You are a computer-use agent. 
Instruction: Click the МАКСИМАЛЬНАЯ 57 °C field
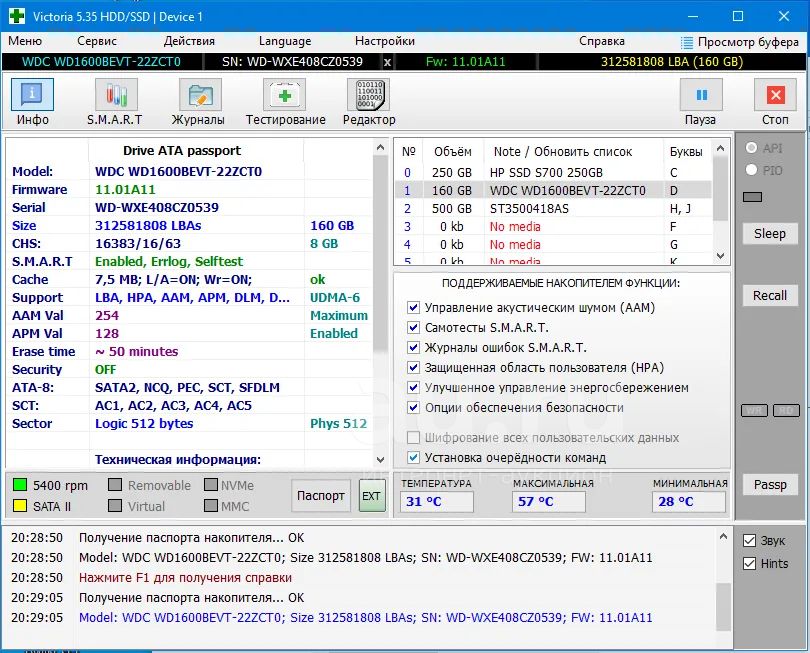click(x=549, y=502)
